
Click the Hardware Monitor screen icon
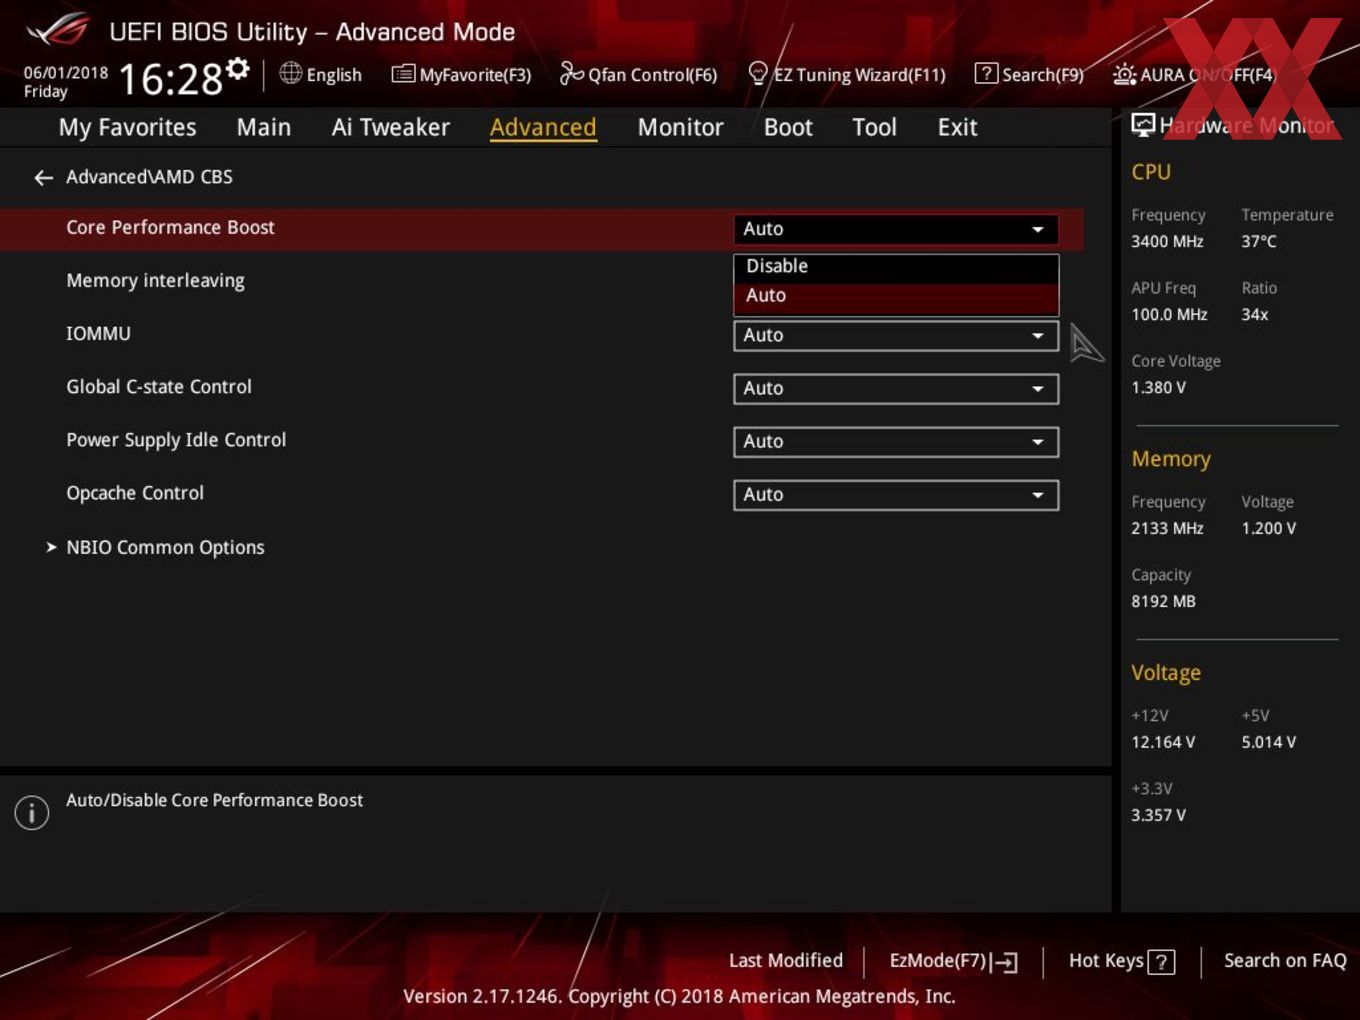[x=1143, y=125]
